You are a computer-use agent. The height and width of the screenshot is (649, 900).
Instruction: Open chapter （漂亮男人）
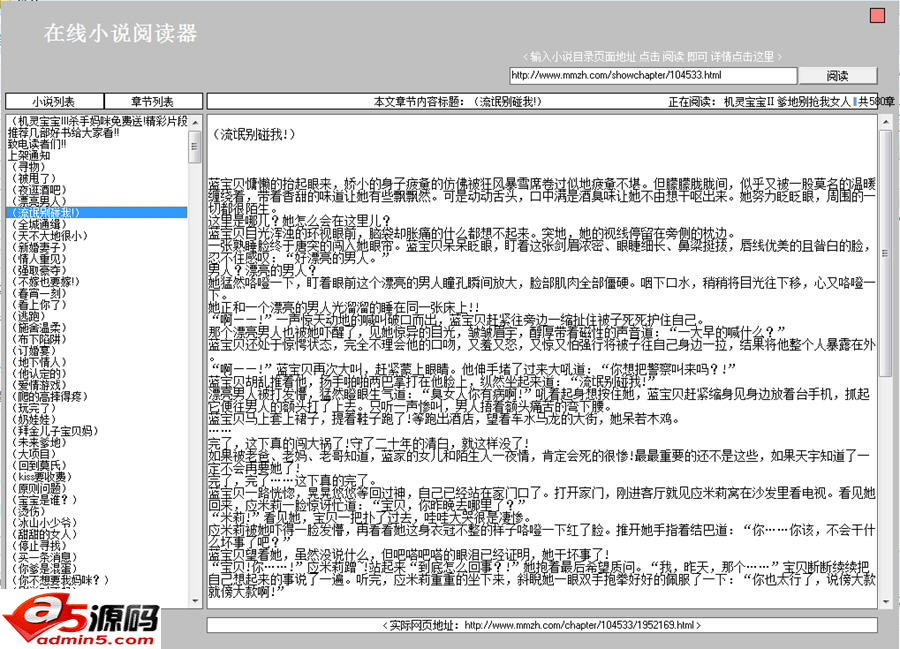coord(38,201)
